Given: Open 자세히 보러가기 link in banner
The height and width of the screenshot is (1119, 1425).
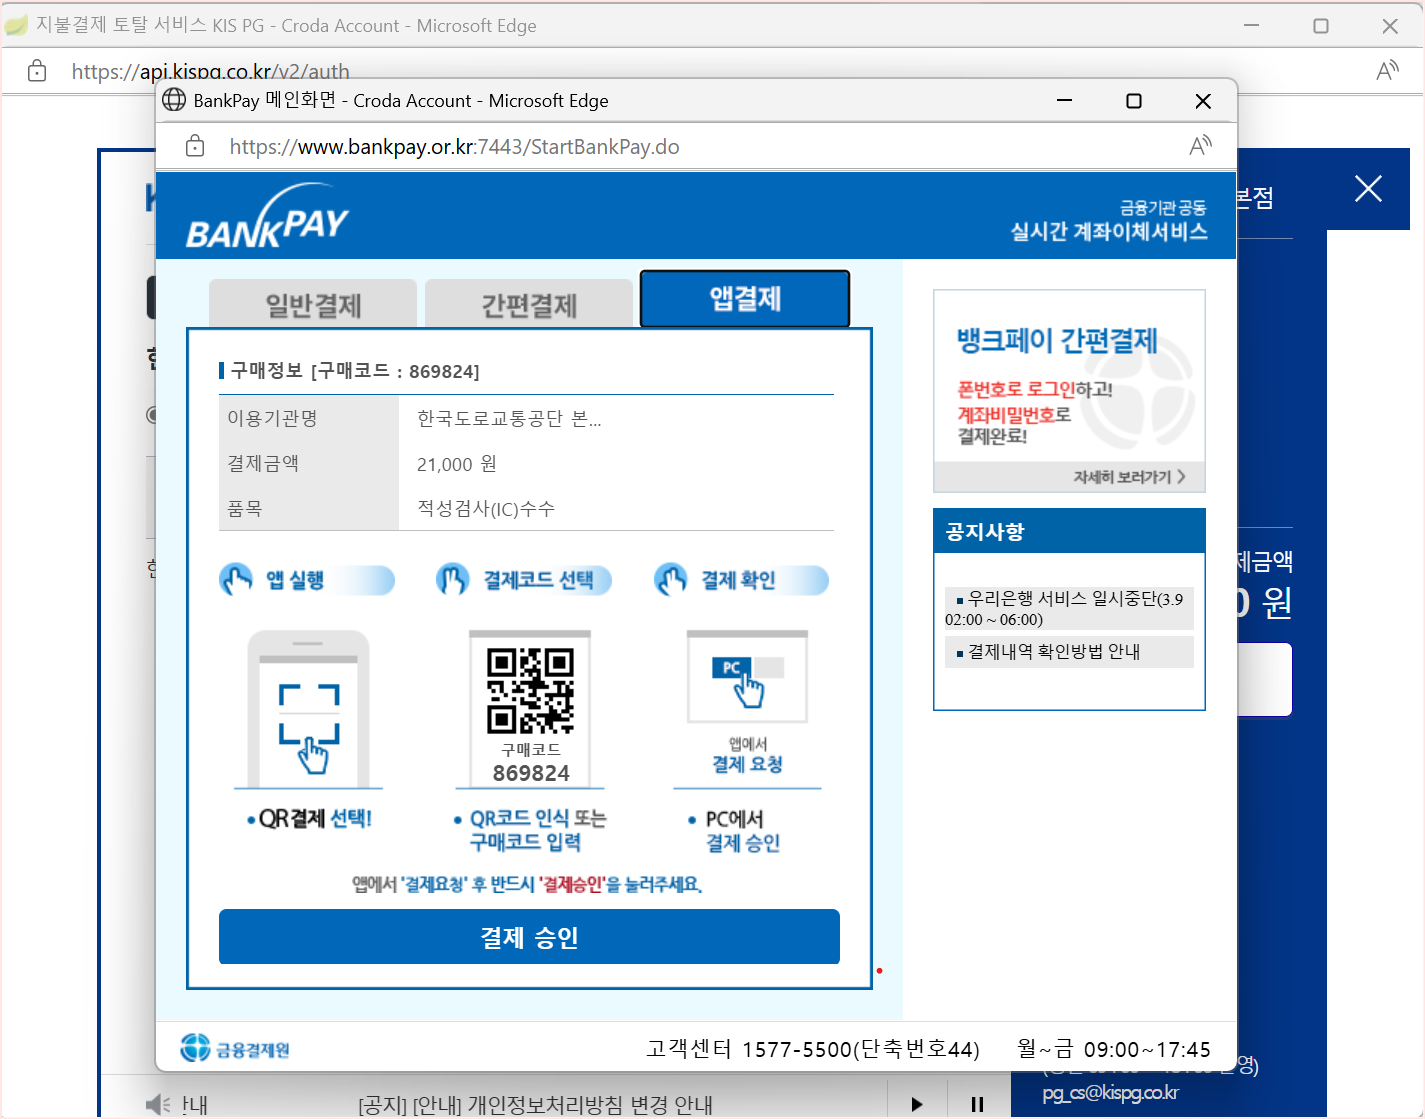Looking at the screenshot, I should click(x=1129, y=477).
